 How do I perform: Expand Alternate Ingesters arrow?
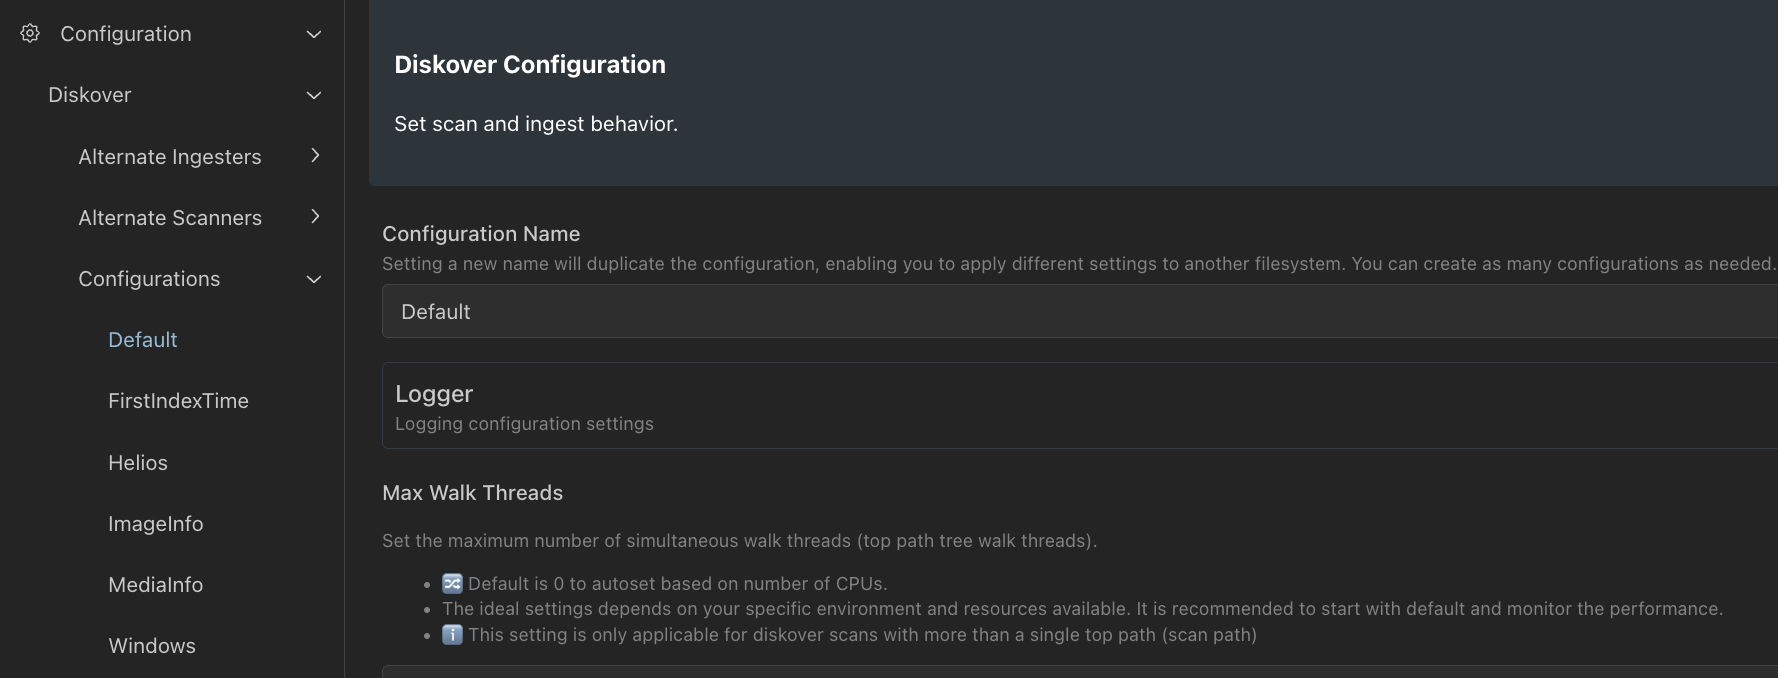click(315, 155)
